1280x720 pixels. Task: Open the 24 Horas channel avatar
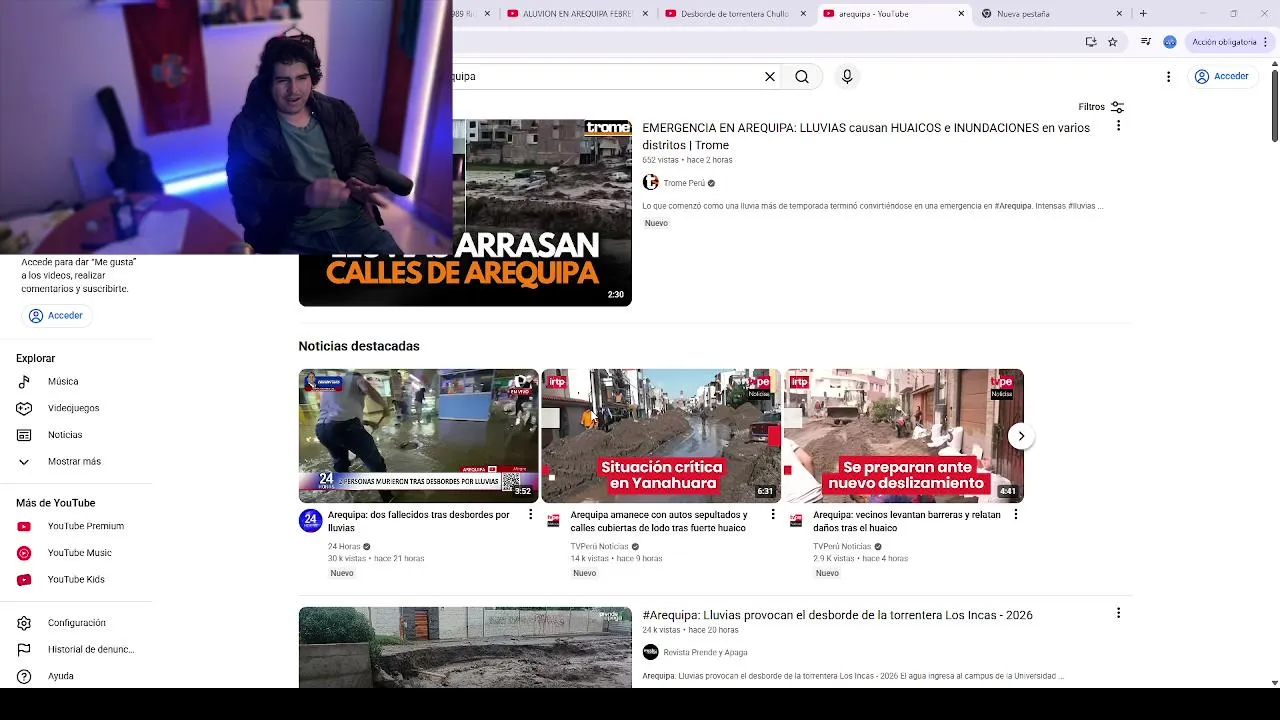coord(310,520)
